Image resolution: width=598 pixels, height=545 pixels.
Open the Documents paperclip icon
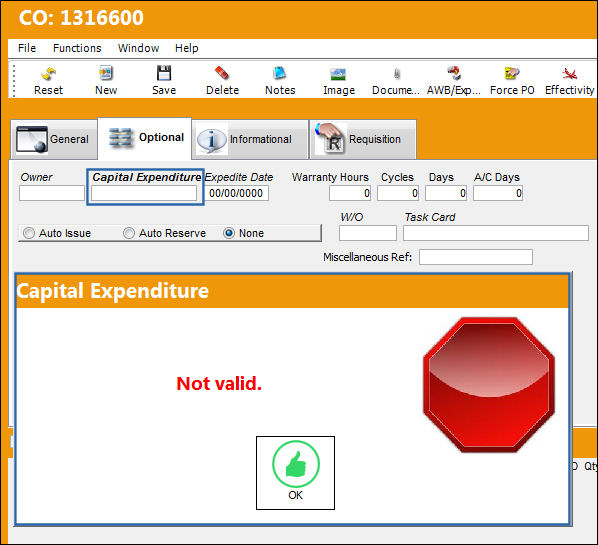pyautogui.click(x=396, y=80)
